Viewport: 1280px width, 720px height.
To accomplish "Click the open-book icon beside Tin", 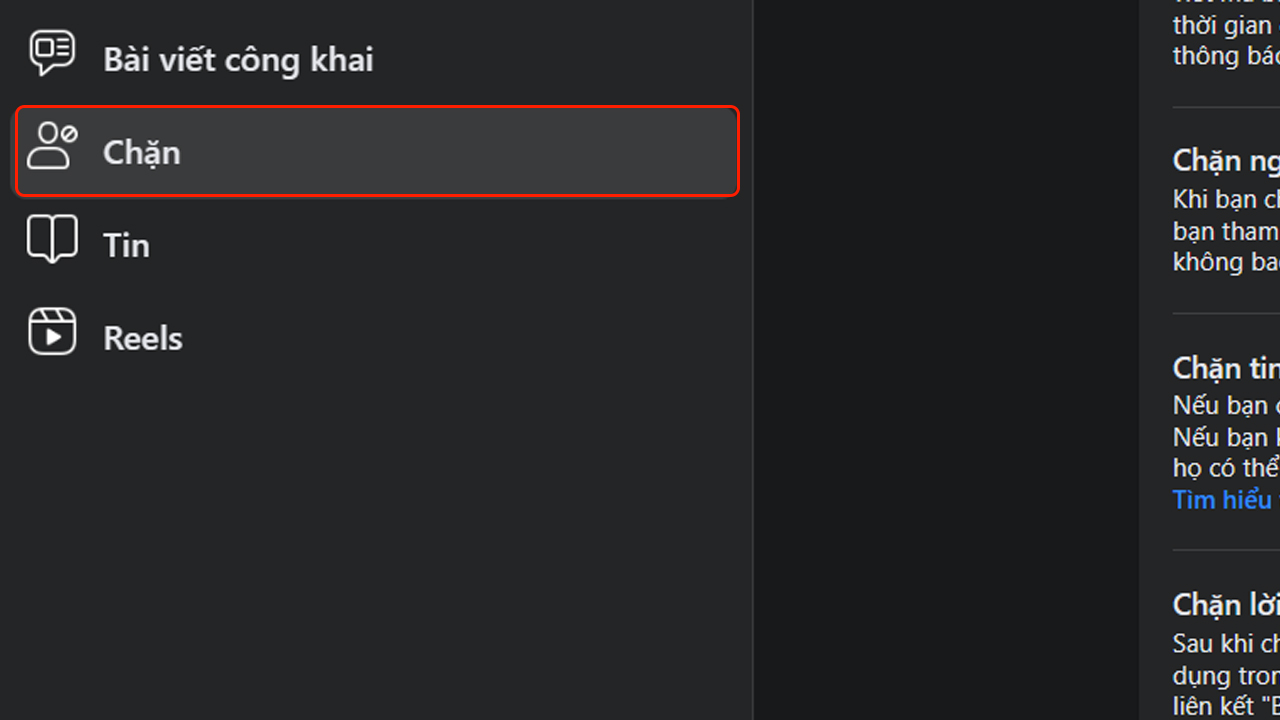I will click(x=52, y=239).
